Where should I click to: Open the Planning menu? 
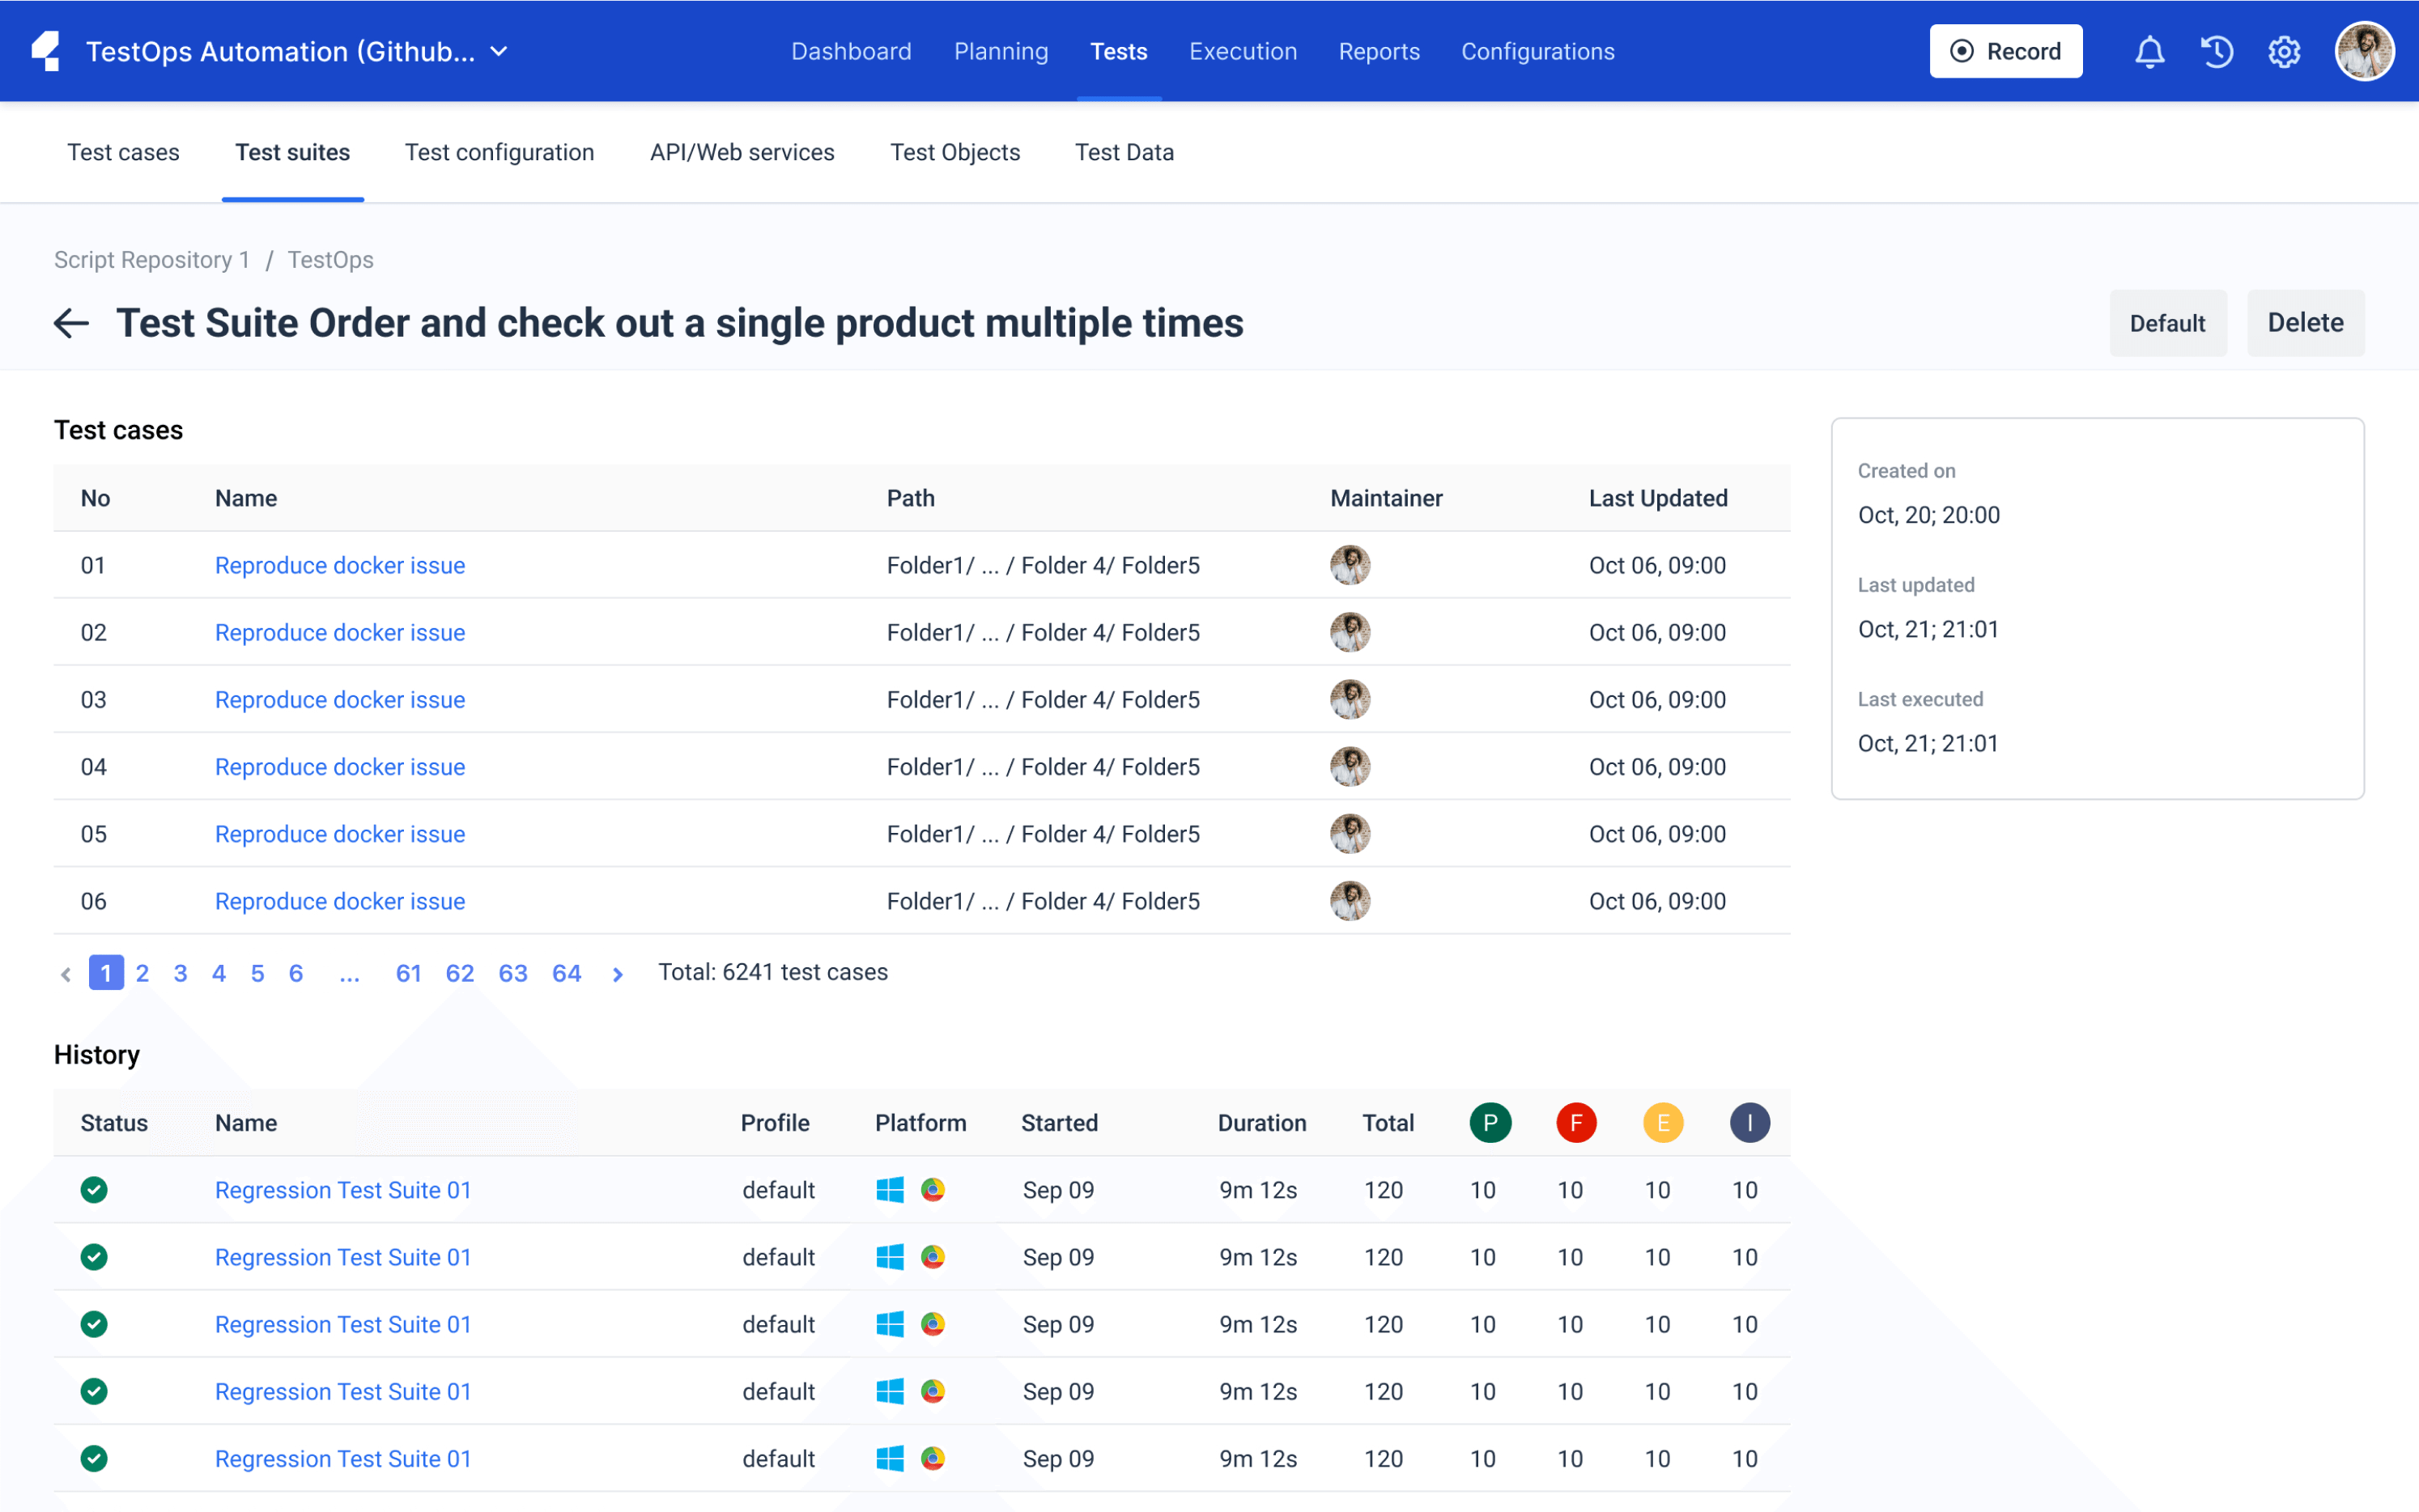click(1001, 51)
